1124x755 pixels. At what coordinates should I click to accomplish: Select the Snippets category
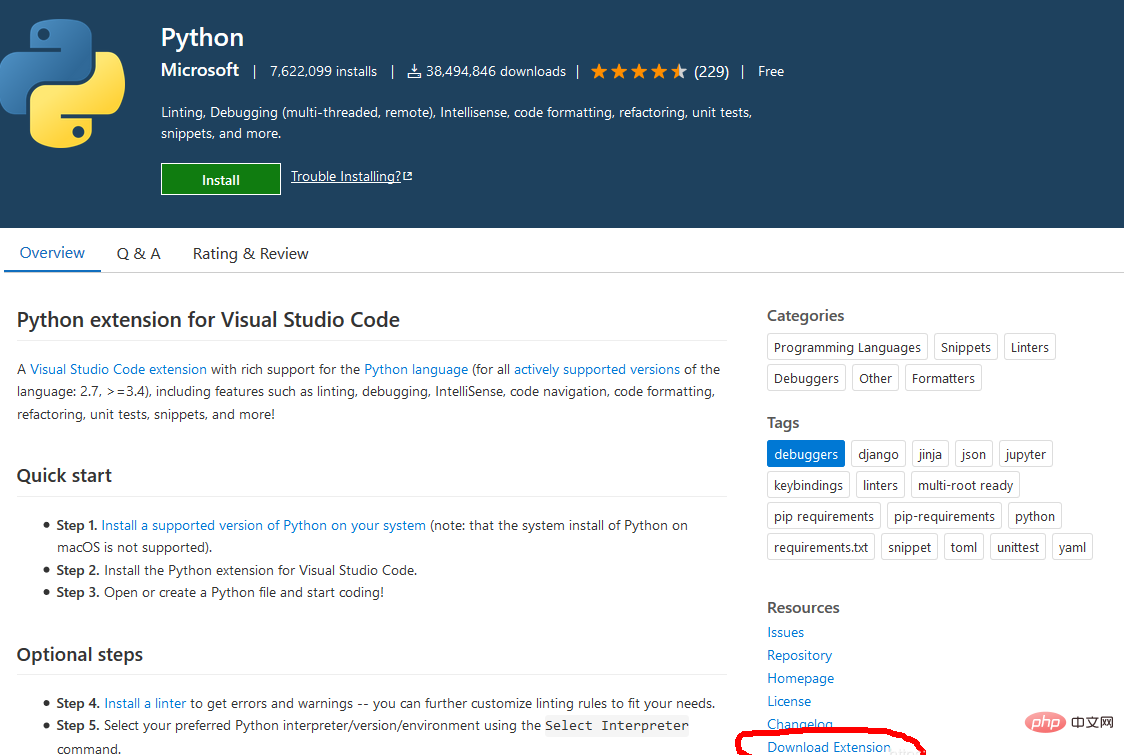pyautogui.click(x=966, y=347)
